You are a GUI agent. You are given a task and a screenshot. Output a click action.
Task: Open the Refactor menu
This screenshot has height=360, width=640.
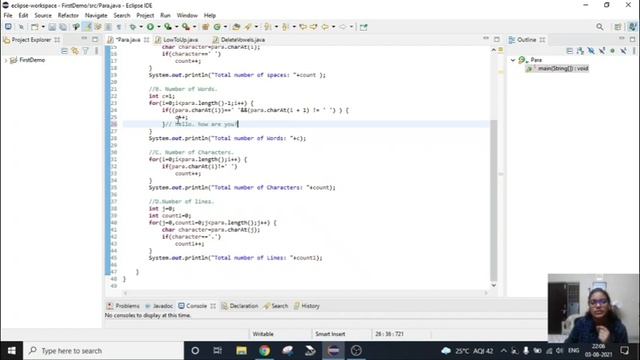(x=68, y=16)
